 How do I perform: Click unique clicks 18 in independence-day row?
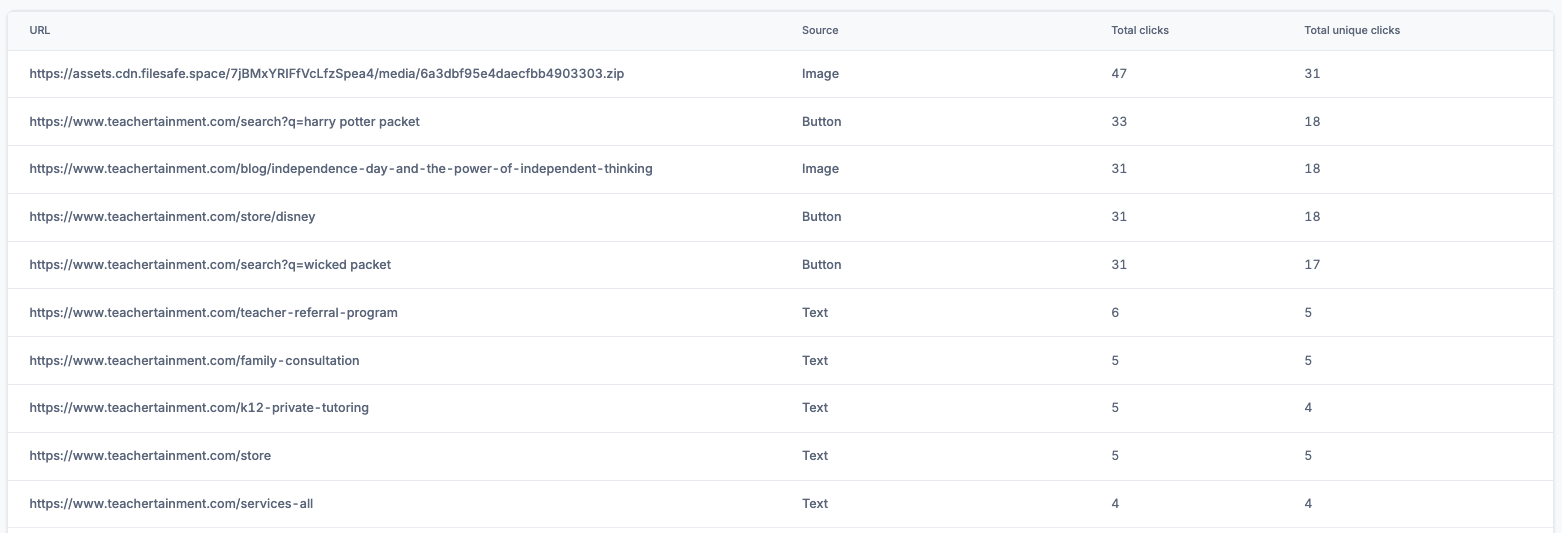tap(1312, 169)
